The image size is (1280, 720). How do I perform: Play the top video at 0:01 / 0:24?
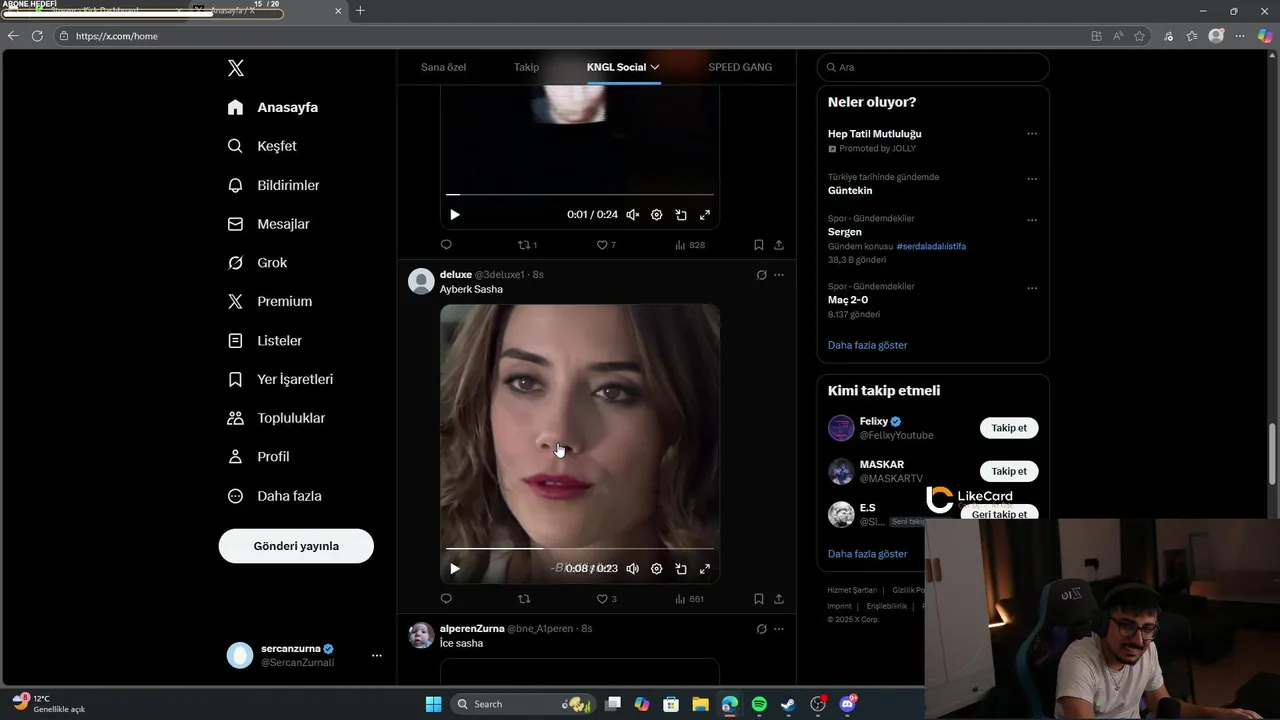(455, 215)
